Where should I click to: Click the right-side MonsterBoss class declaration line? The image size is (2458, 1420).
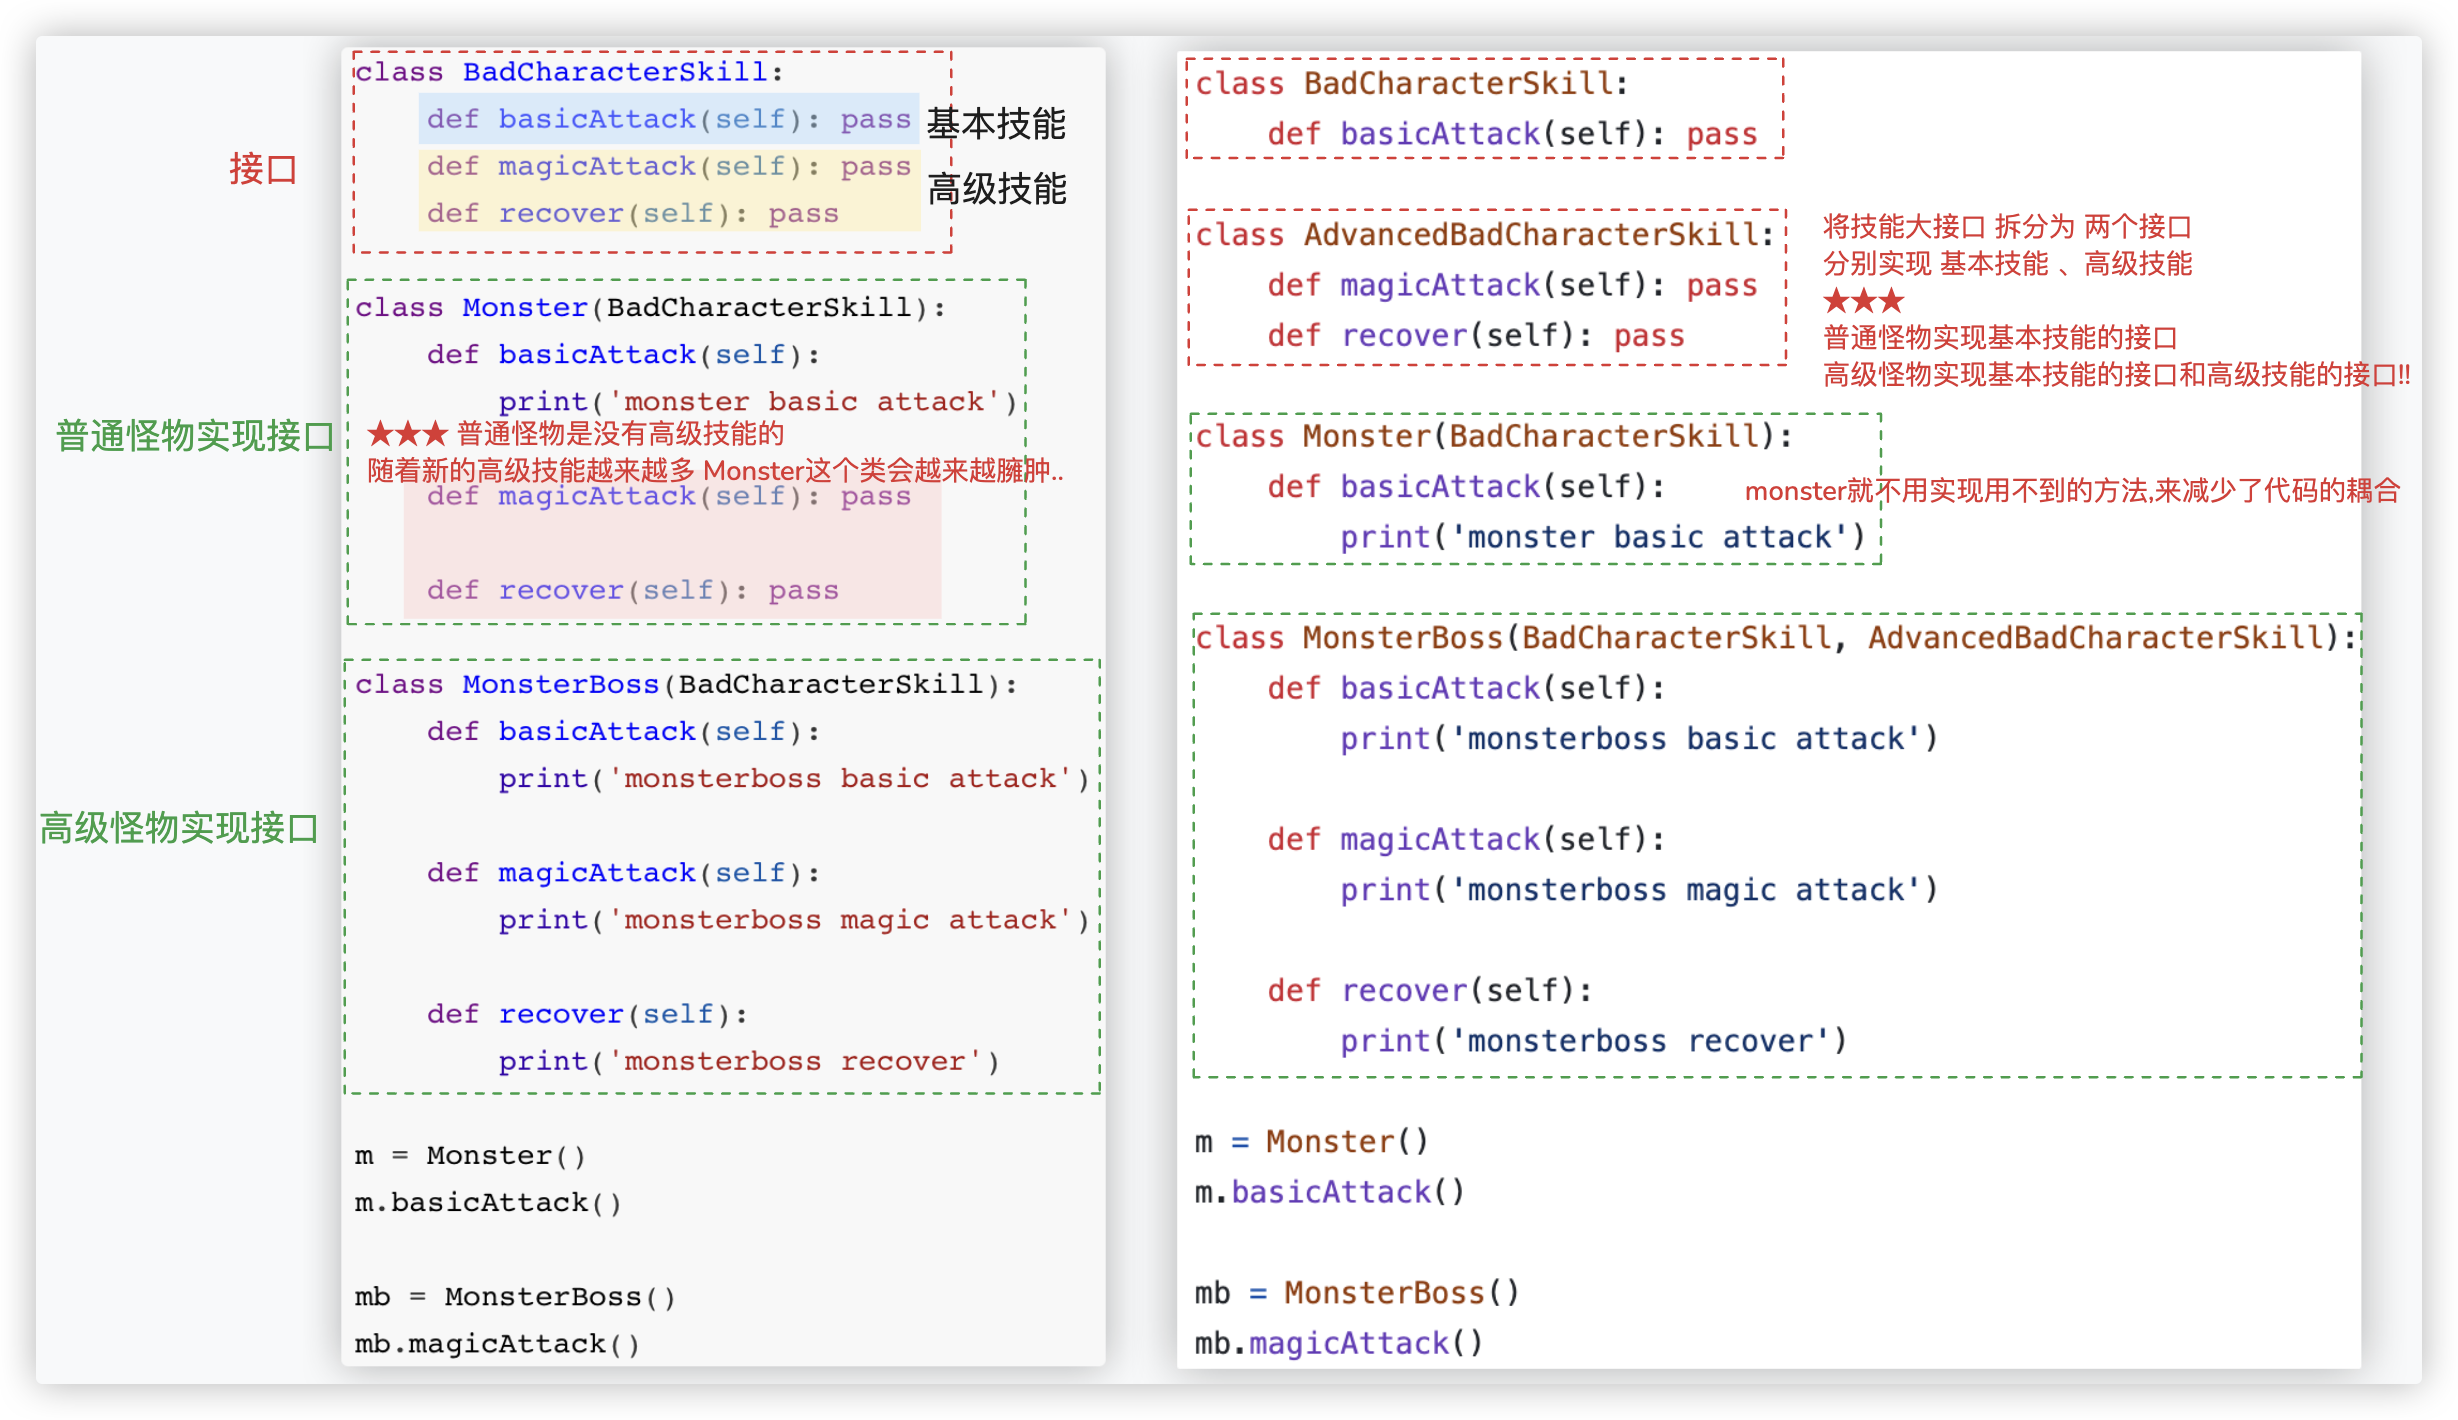(x=1775, y=638)
